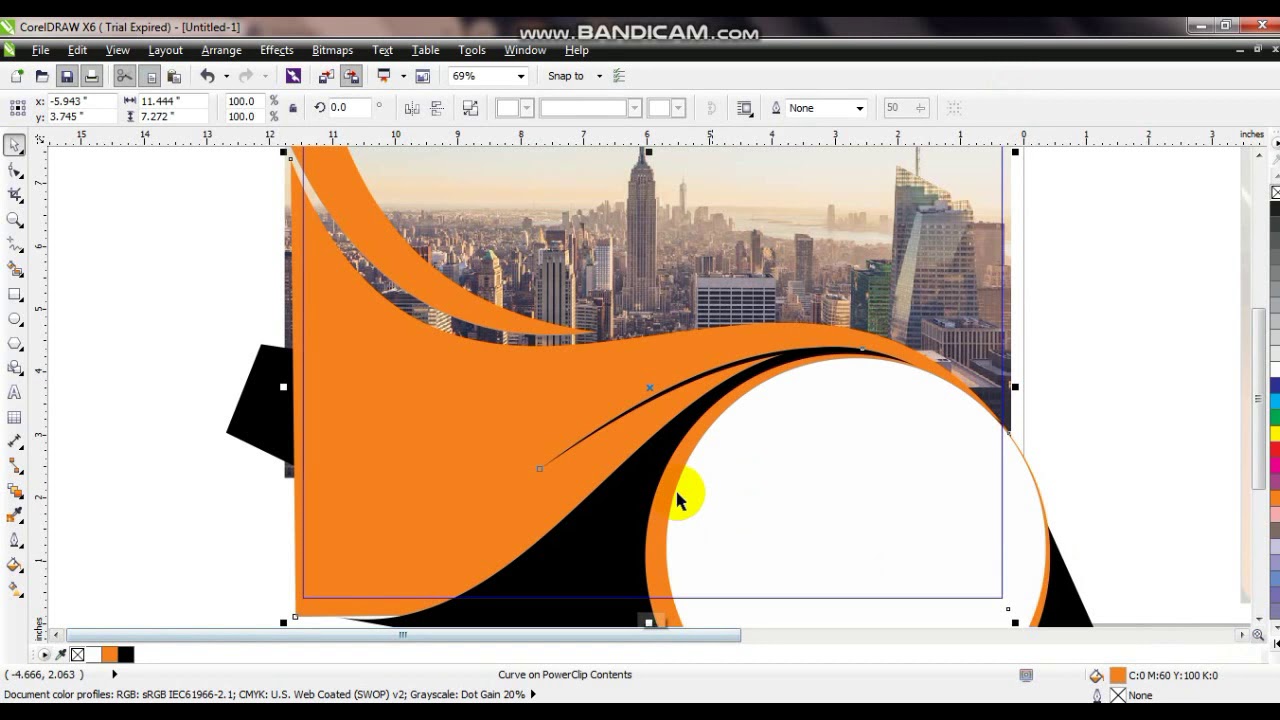
Task: Select the Ellipse tool
Action: pos(15,319)
